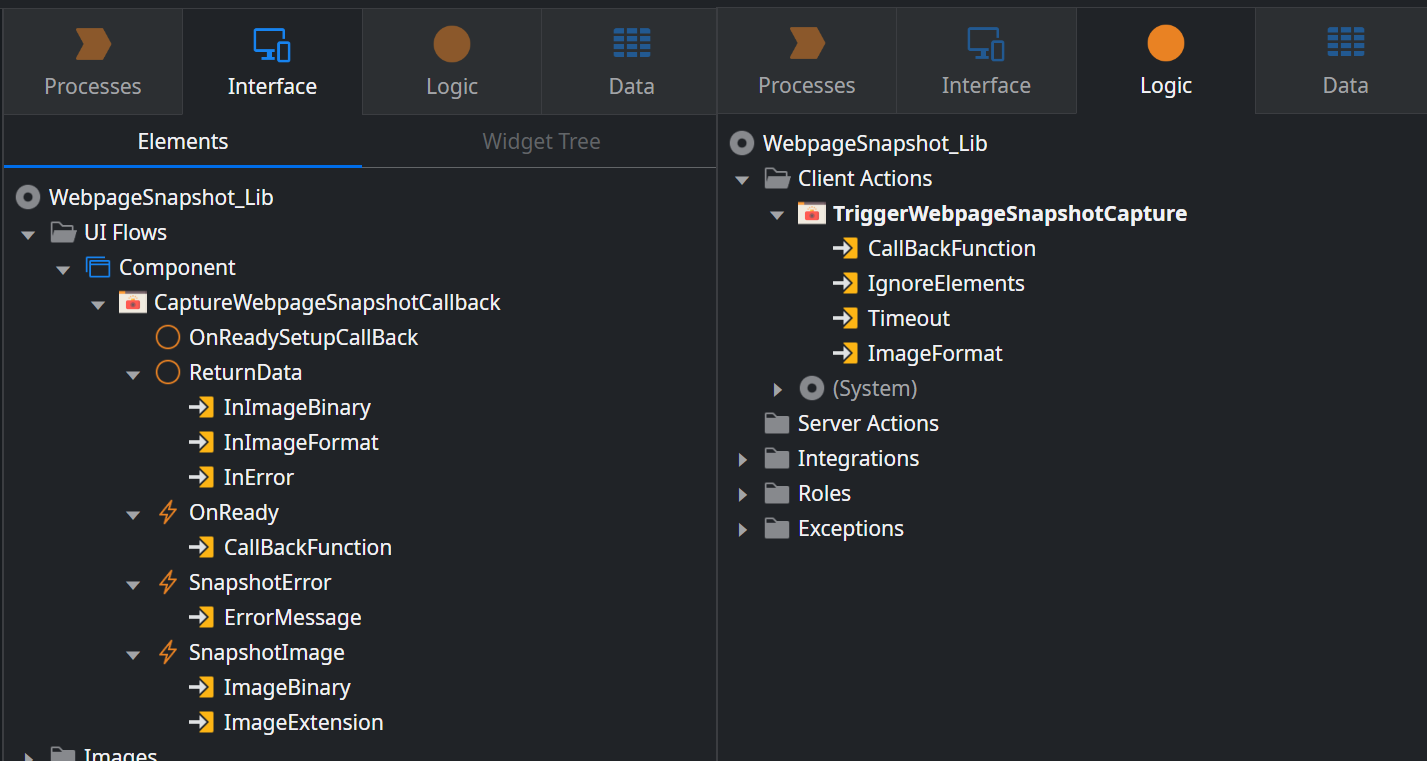Select the Elements sub-tab
The image size is (1427, 761).
click(183, 141)
